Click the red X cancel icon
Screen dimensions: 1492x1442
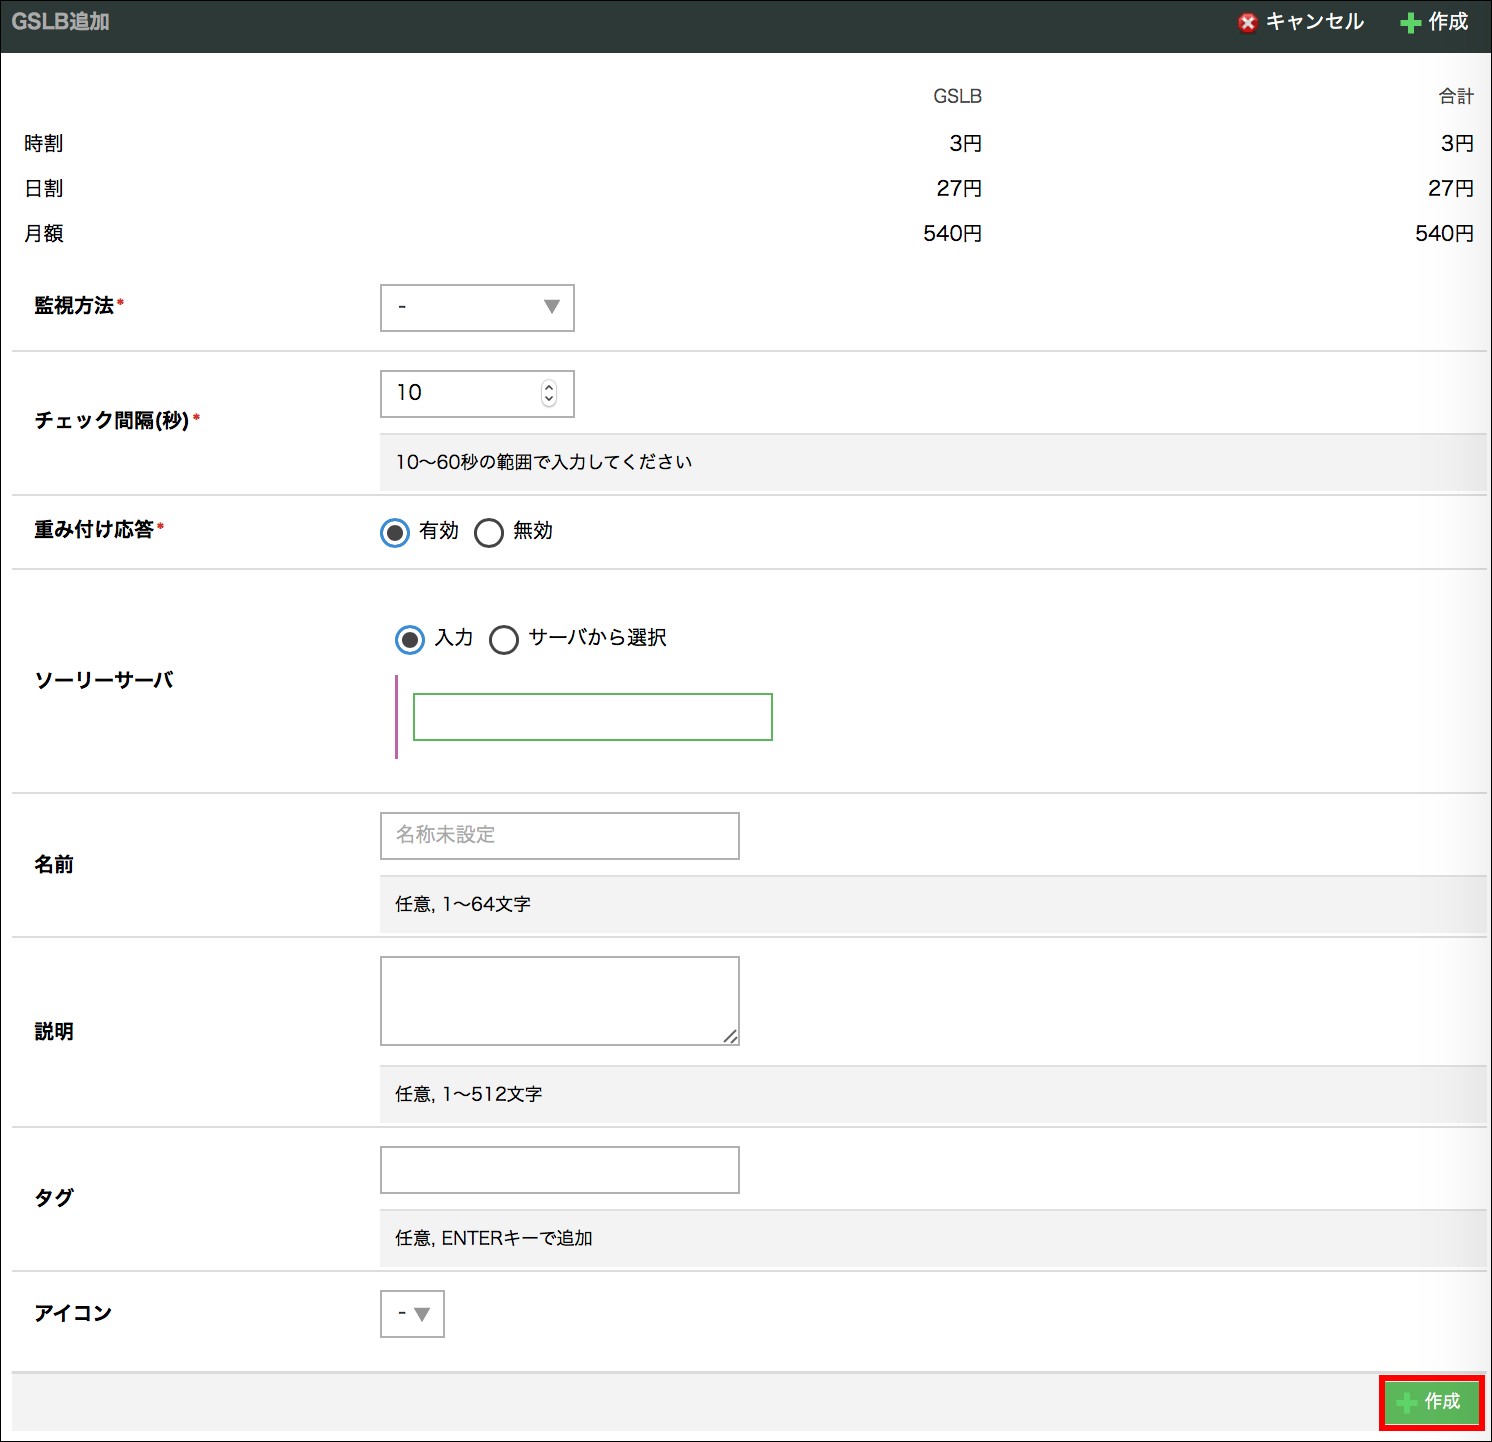point(1247,23)
